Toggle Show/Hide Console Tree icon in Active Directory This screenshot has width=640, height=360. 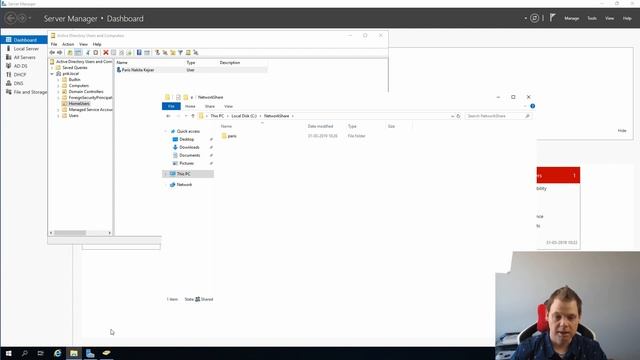[78, 52]
